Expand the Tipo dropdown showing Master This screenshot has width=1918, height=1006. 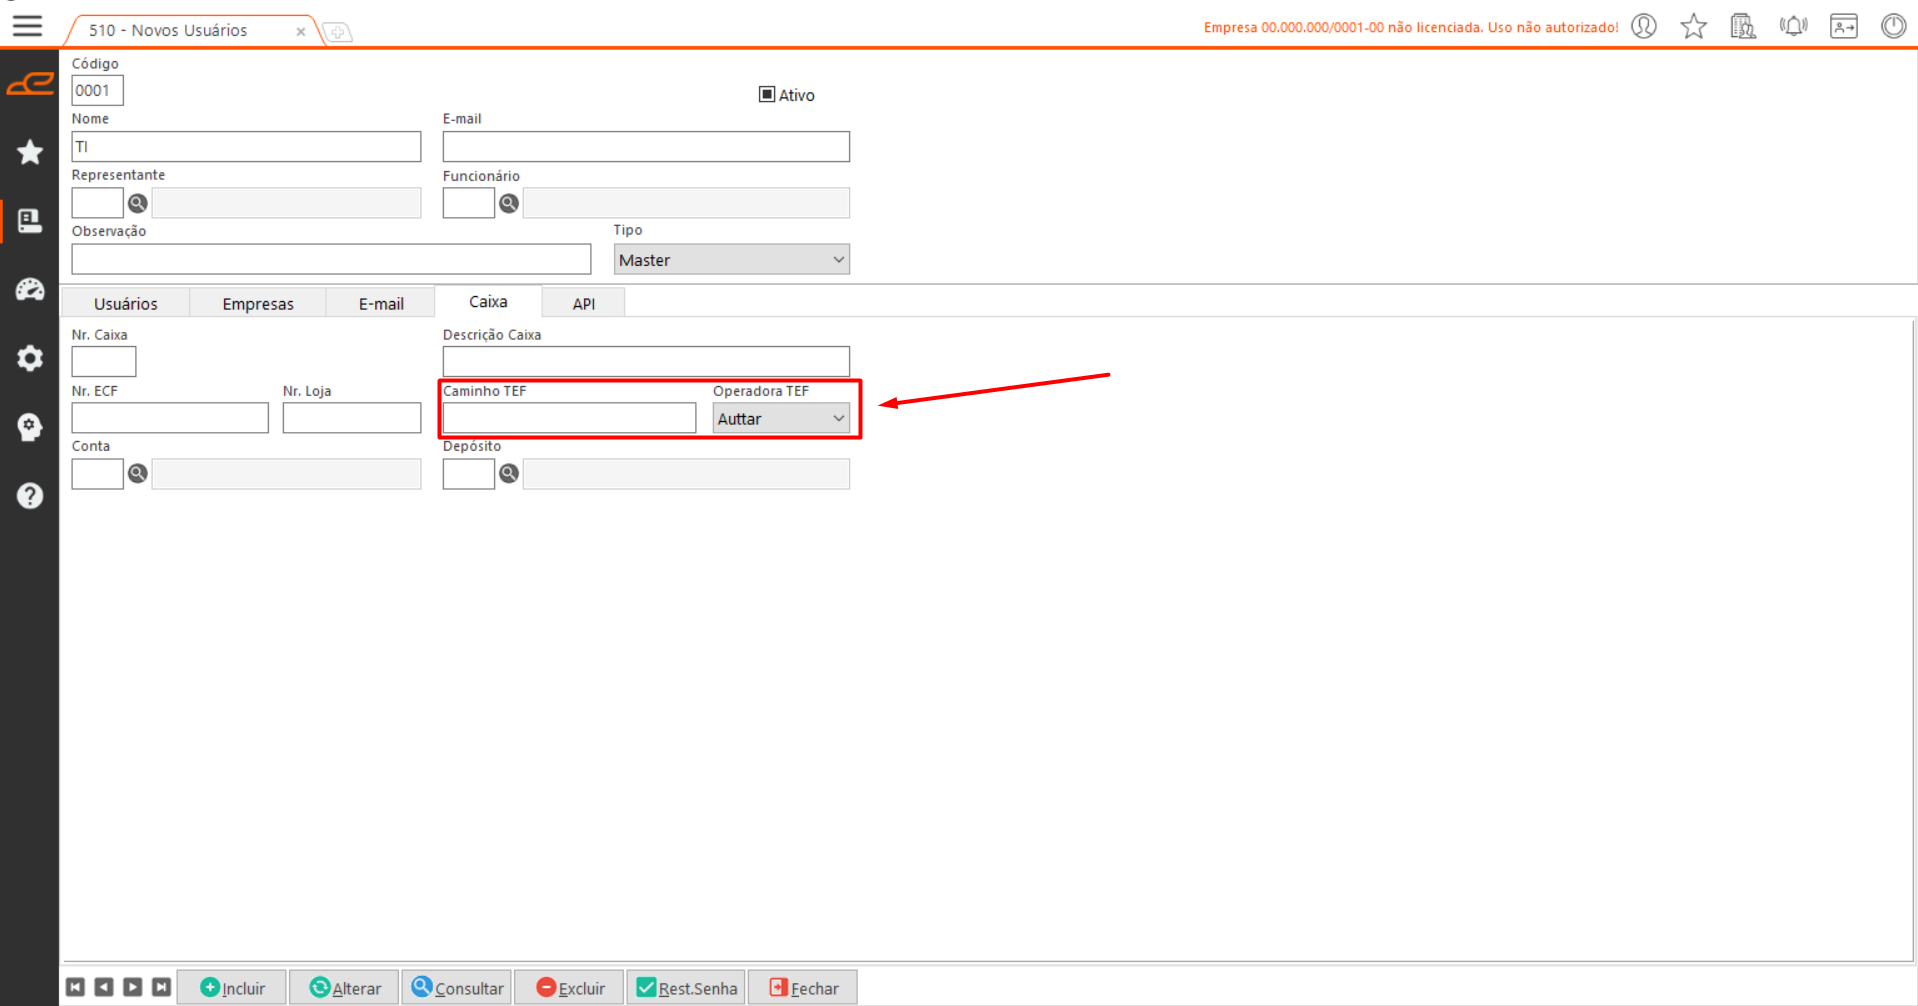[x=731, y=260]
